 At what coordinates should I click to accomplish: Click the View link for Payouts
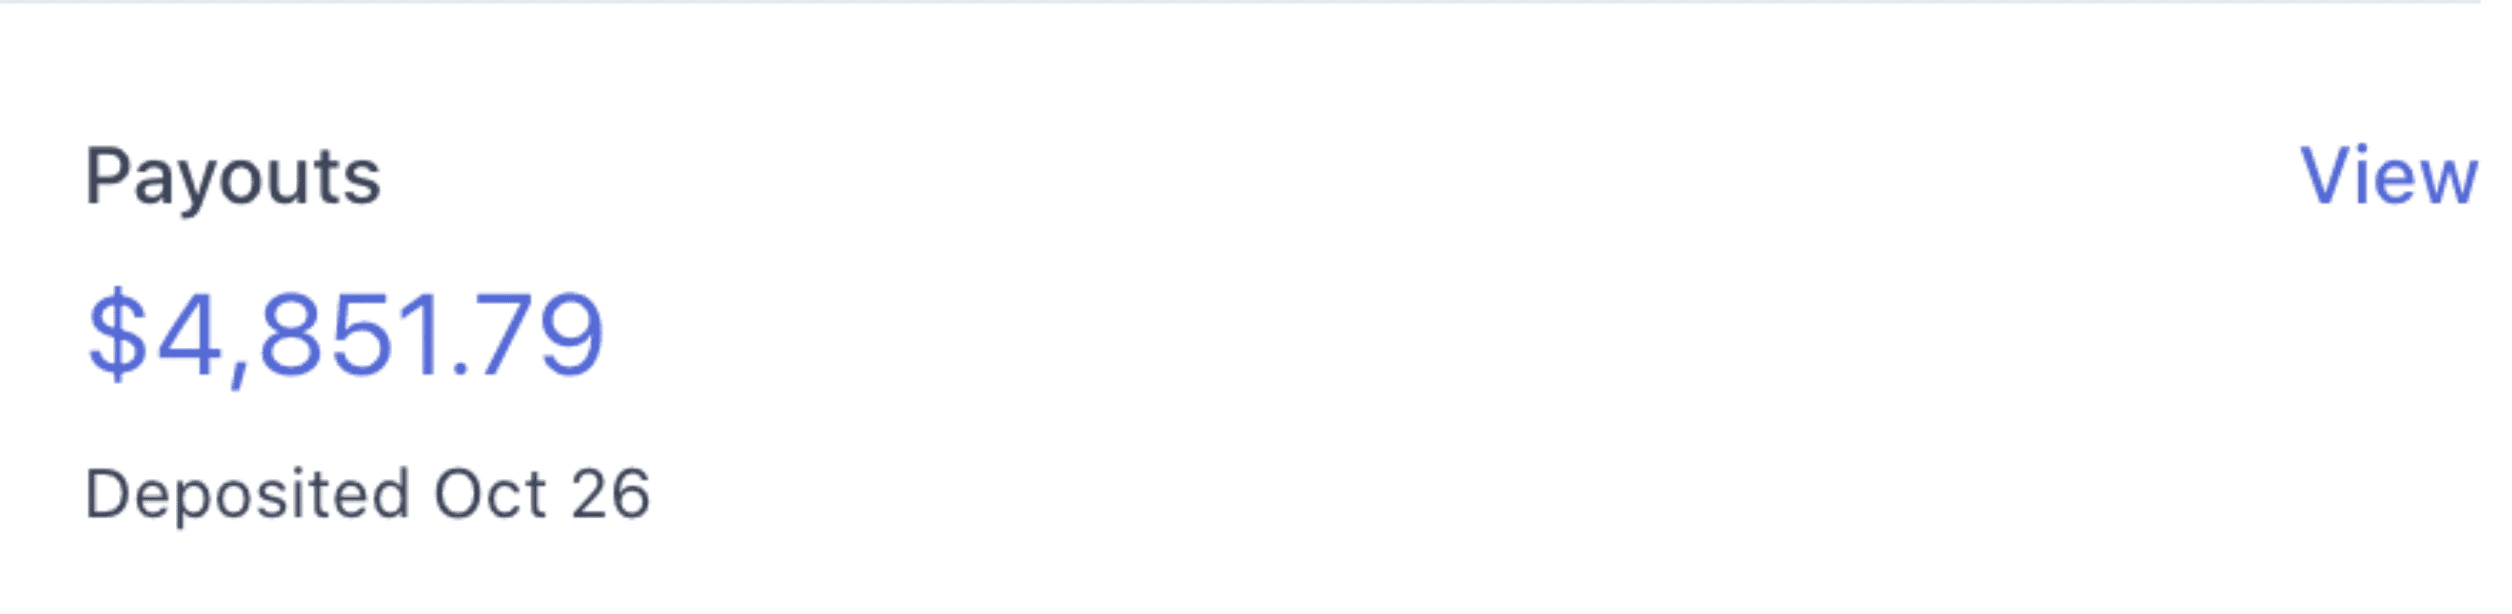coord(2389,176)
